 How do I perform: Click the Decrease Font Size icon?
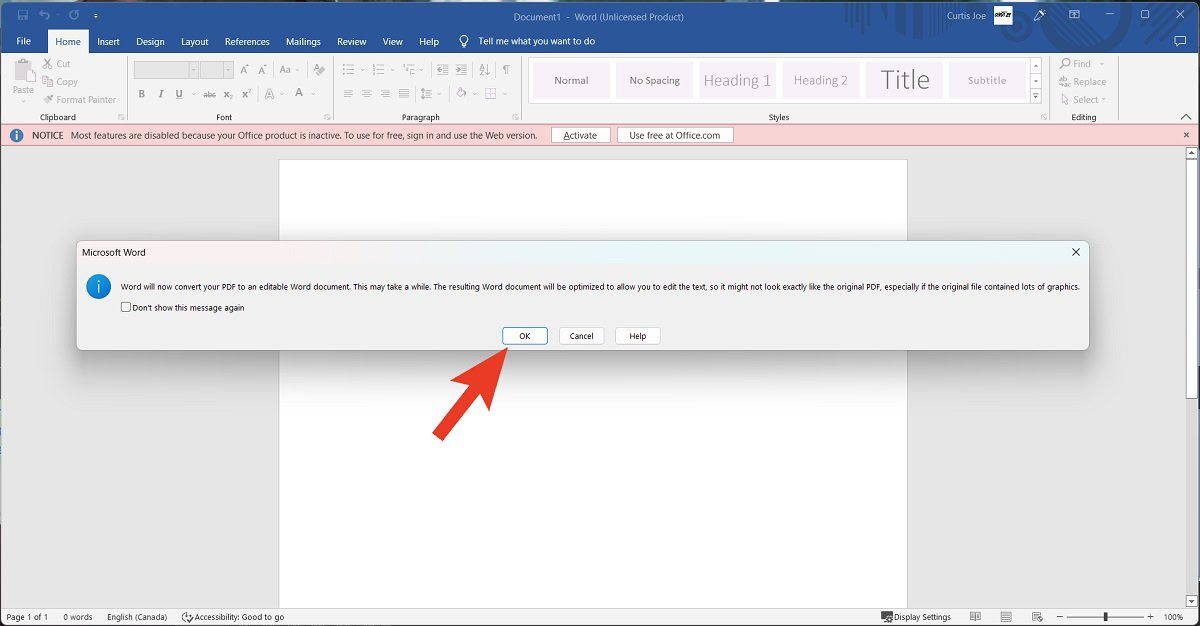point(264,70)
